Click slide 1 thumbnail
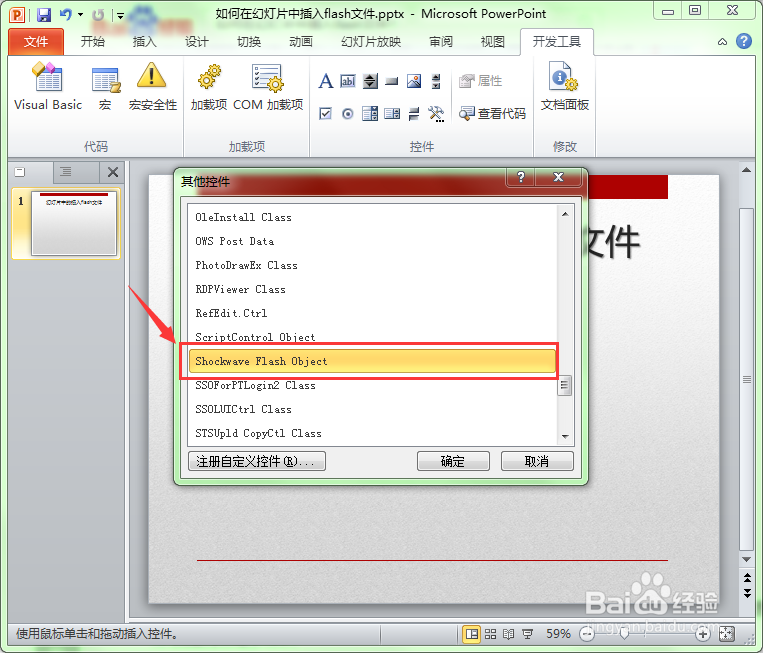This screenshot has width=763, height=653. click(74, 223)
